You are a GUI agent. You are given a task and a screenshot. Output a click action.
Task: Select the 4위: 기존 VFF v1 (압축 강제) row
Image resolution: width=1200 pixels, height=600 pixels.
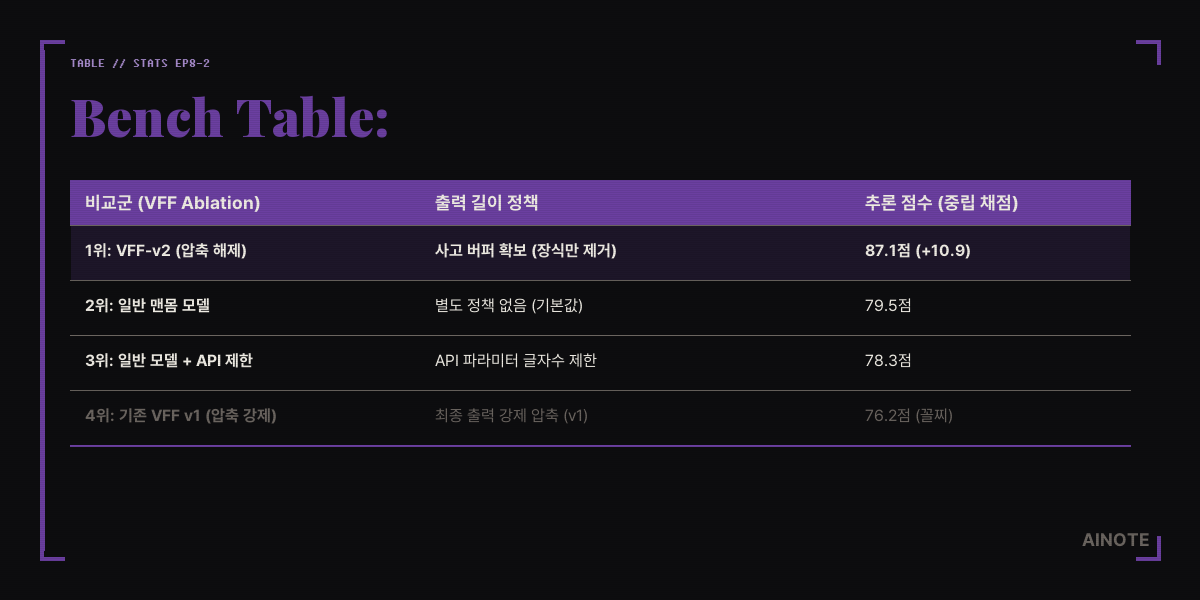[600, 418]
